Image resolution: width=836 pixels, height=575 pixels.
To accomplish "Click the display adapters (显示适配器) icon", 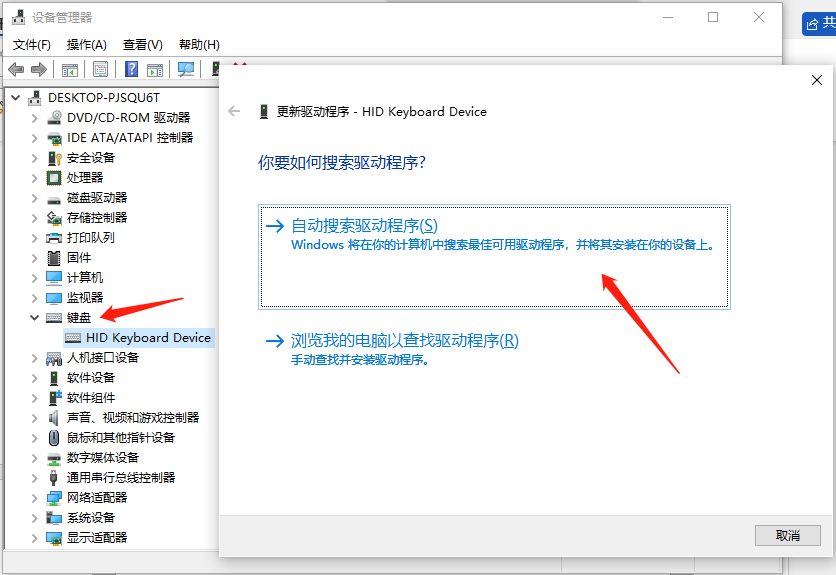I will click(x=54, y=538).
